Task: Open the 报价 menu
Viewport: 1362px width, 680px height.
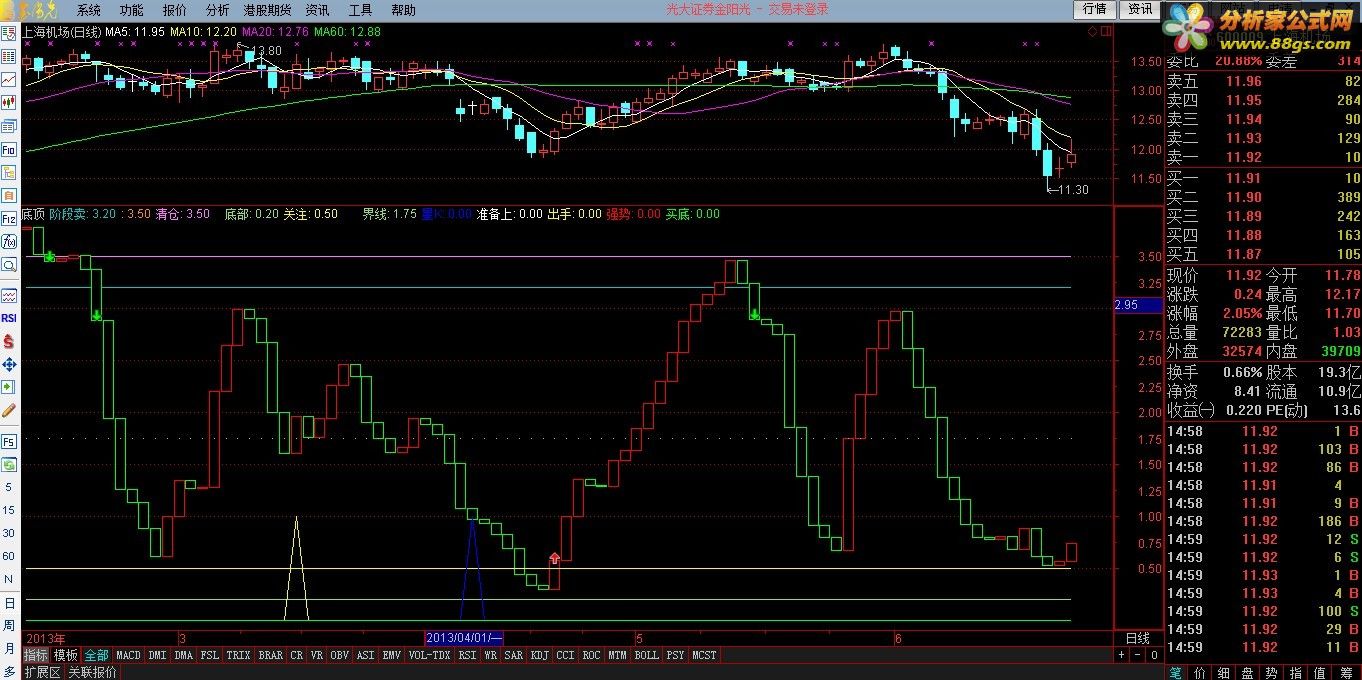Action: coord(175,10)
